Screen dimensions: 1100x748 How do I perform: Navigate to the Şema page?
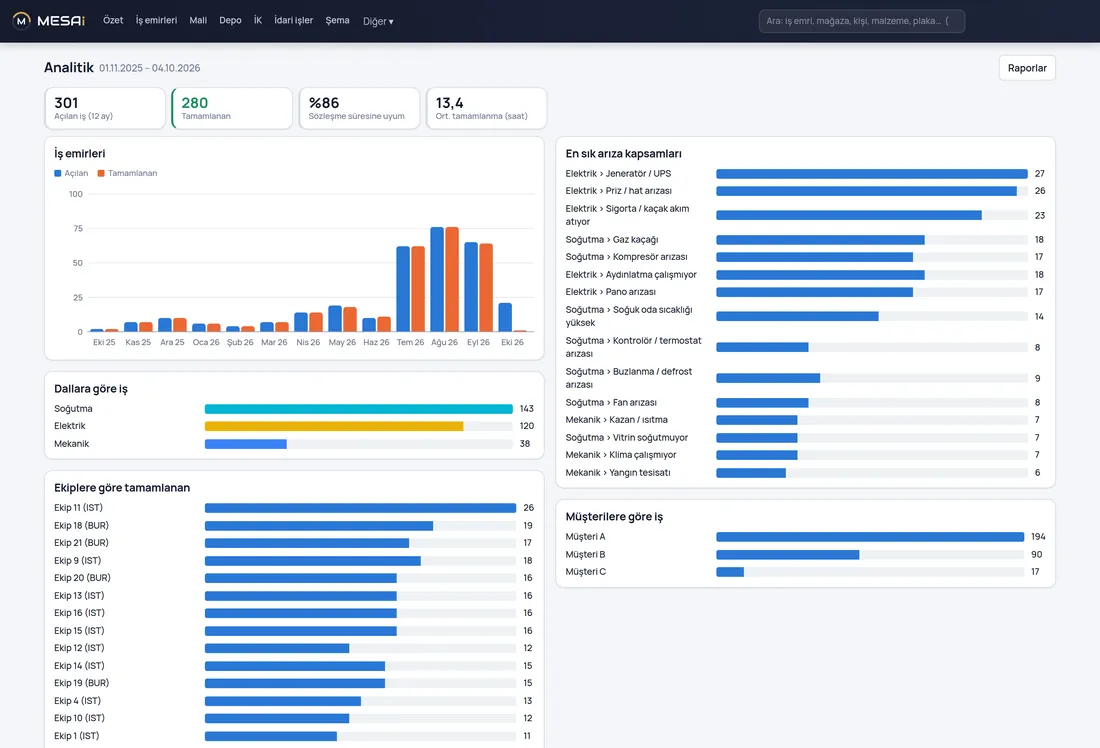(x=337, y=20)
